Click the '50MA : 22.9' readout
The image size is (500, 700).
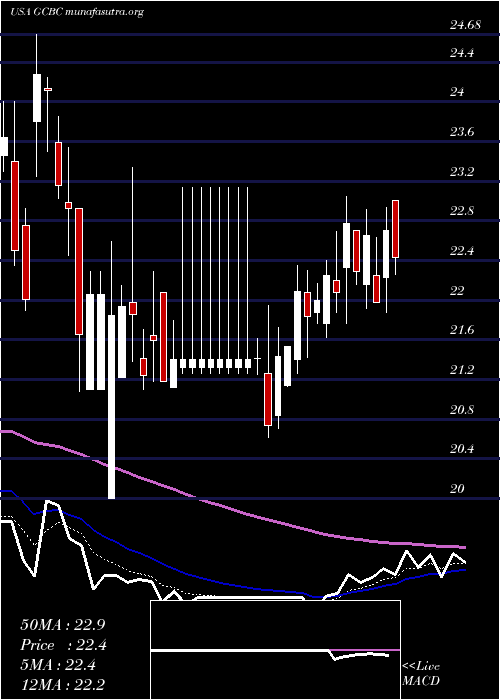(63, 625)
